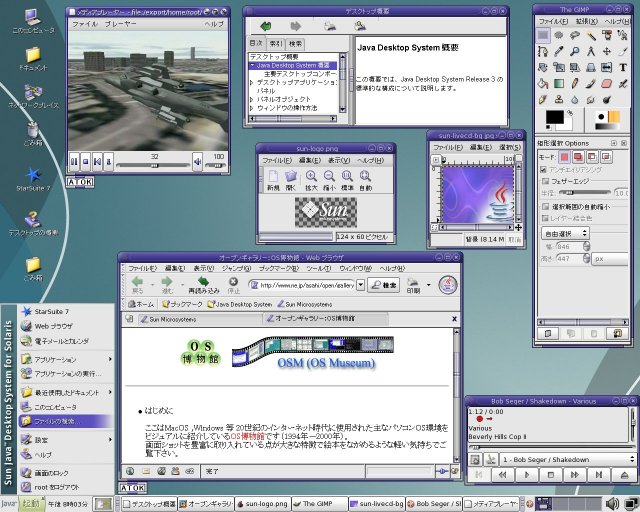Screen dimensions: 640x512
Task: Select the Rectangle Select tool in GIMP
Action: 543,35
